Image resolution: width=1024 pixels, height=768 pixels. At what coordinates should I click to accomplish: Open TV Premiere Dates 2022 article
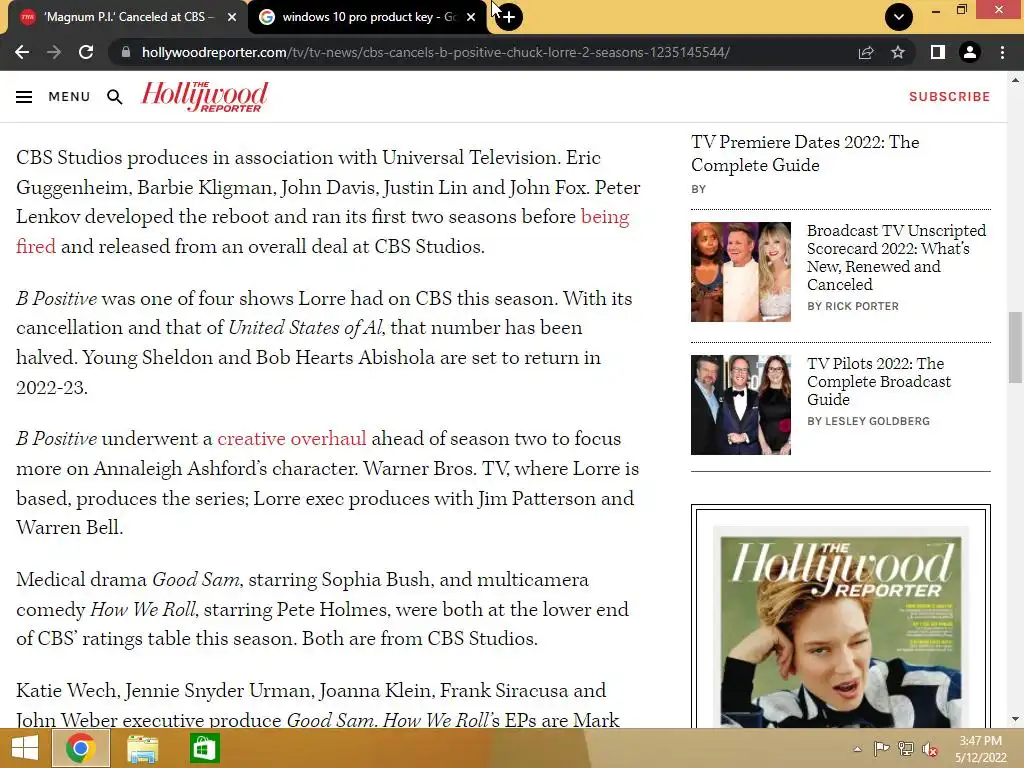[x=805, y=153]
